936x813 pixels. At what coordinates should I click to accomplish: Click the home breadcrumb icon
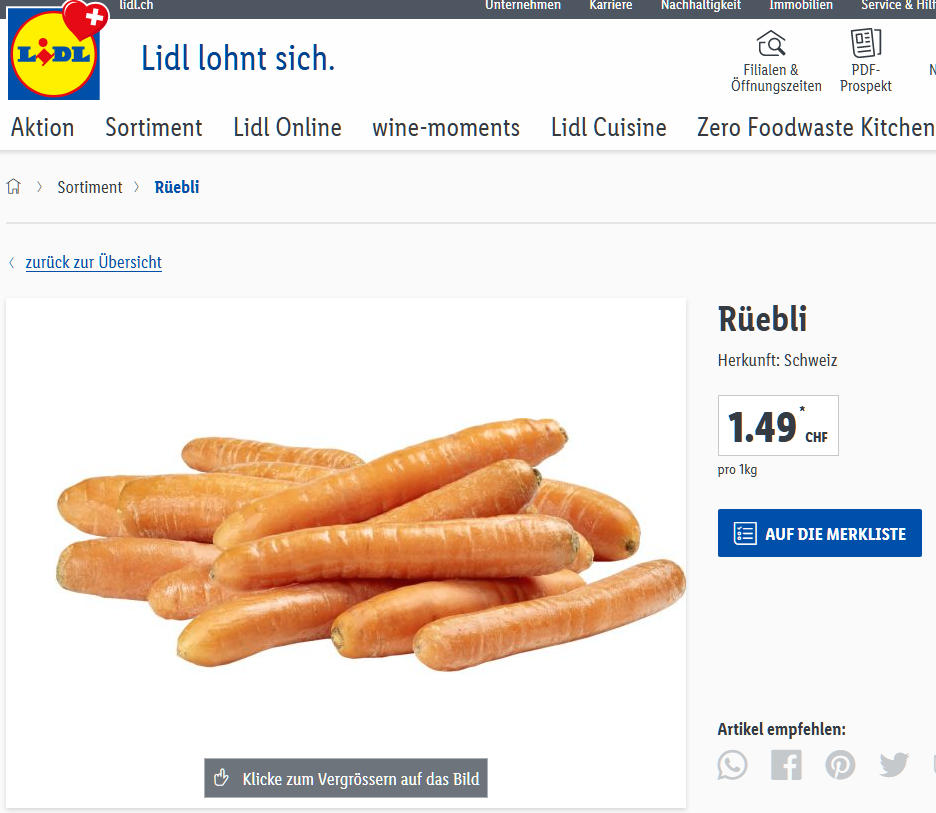click(14, 187)
